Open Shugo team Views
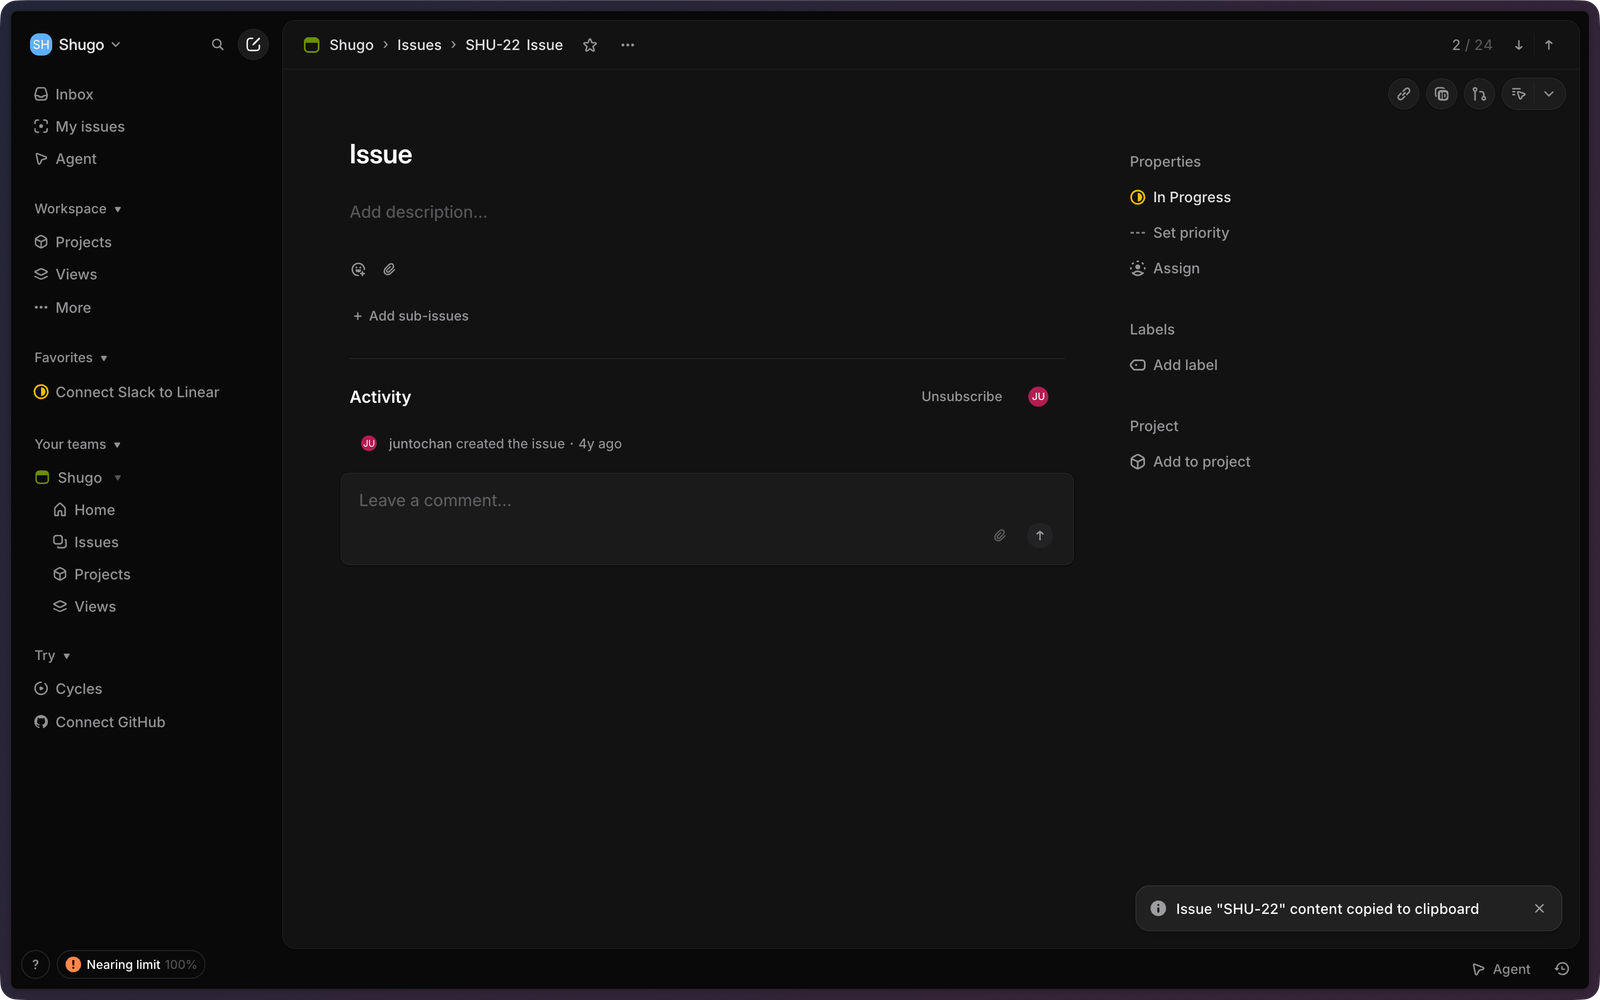 (85, 607)
